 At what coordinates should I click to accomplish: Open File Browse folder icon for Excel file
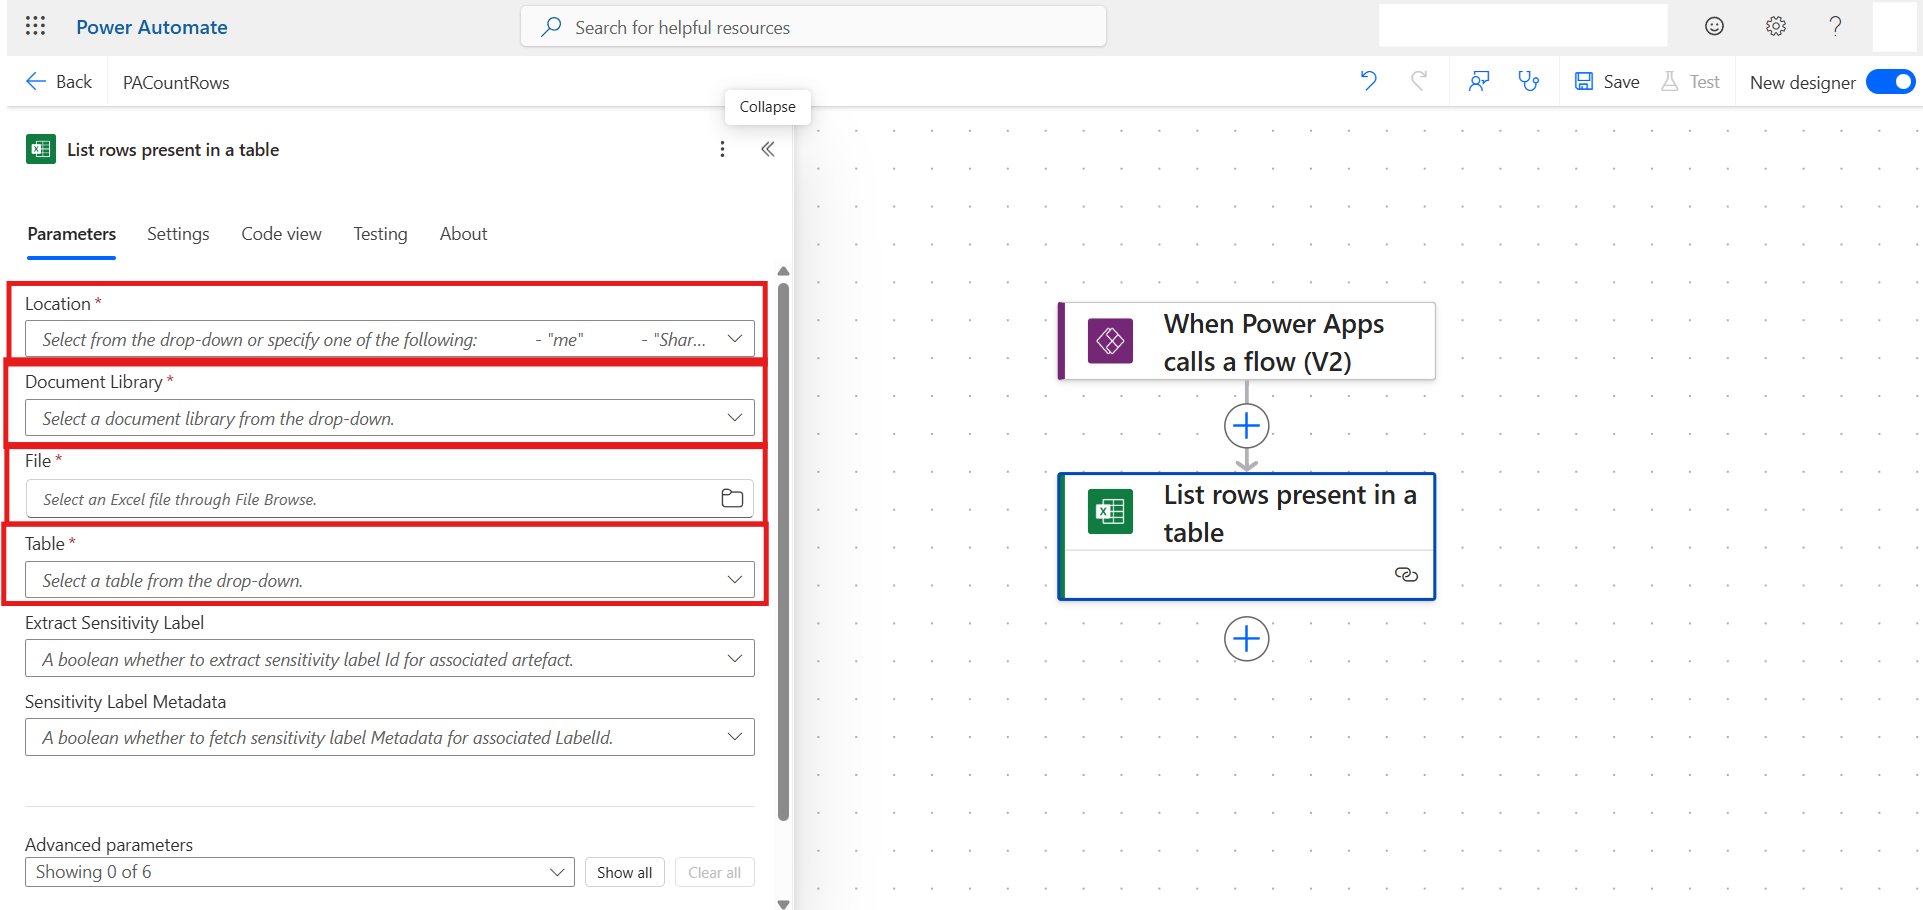pos(731,498)
